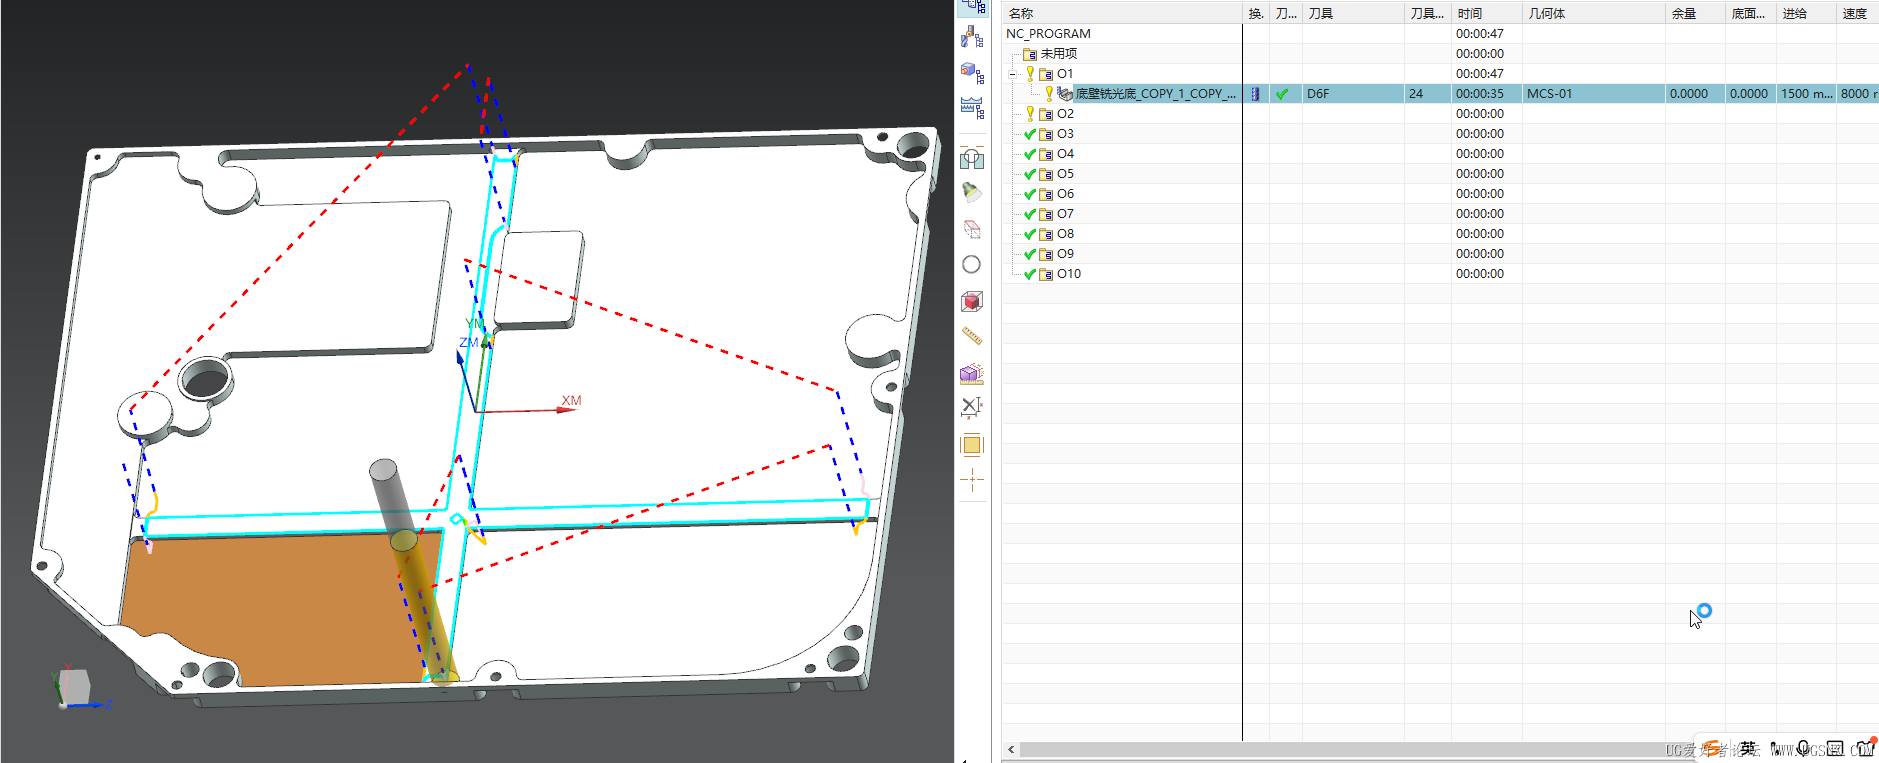This screenshot has width=1879, height=763.
Task: Toggle the 英 input language indicator
Action: (1747, 748)
